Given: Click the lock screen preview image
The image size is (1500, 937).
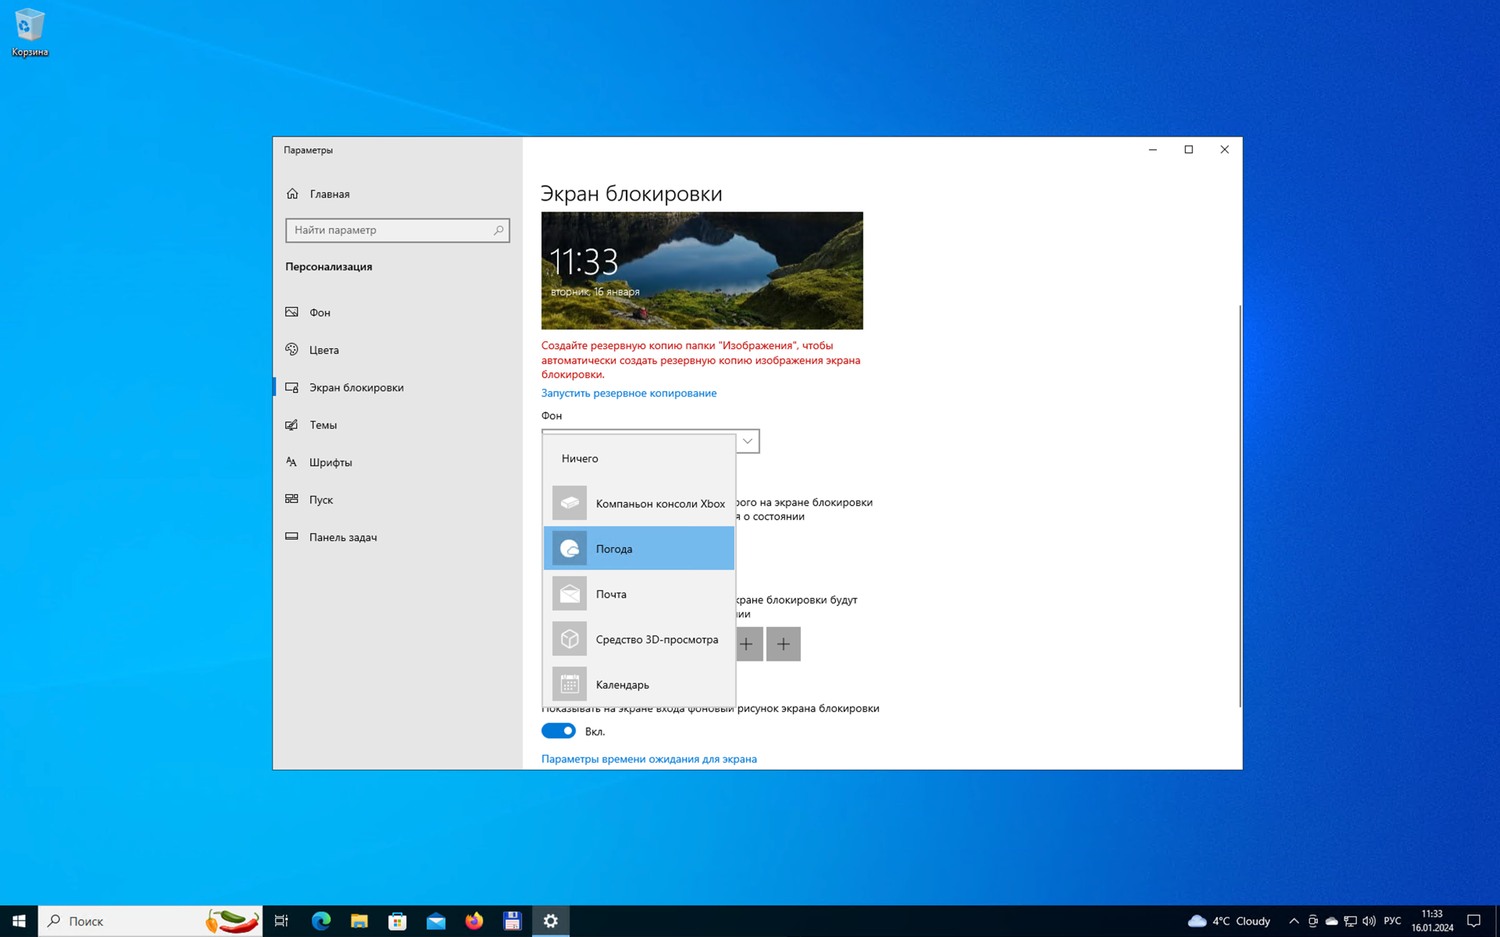Looking at the screenshot, I should pos(701,270).
